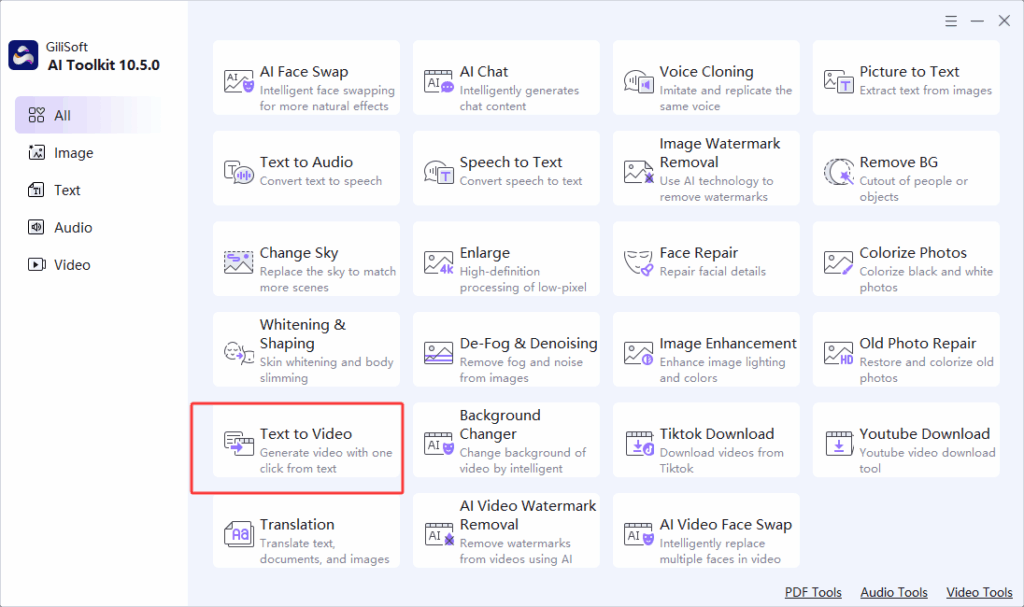Image resolution: width=1024 pixels, height=607 pixels.
Task: Open the Video Tools link
Action: (x=980, y=592)
